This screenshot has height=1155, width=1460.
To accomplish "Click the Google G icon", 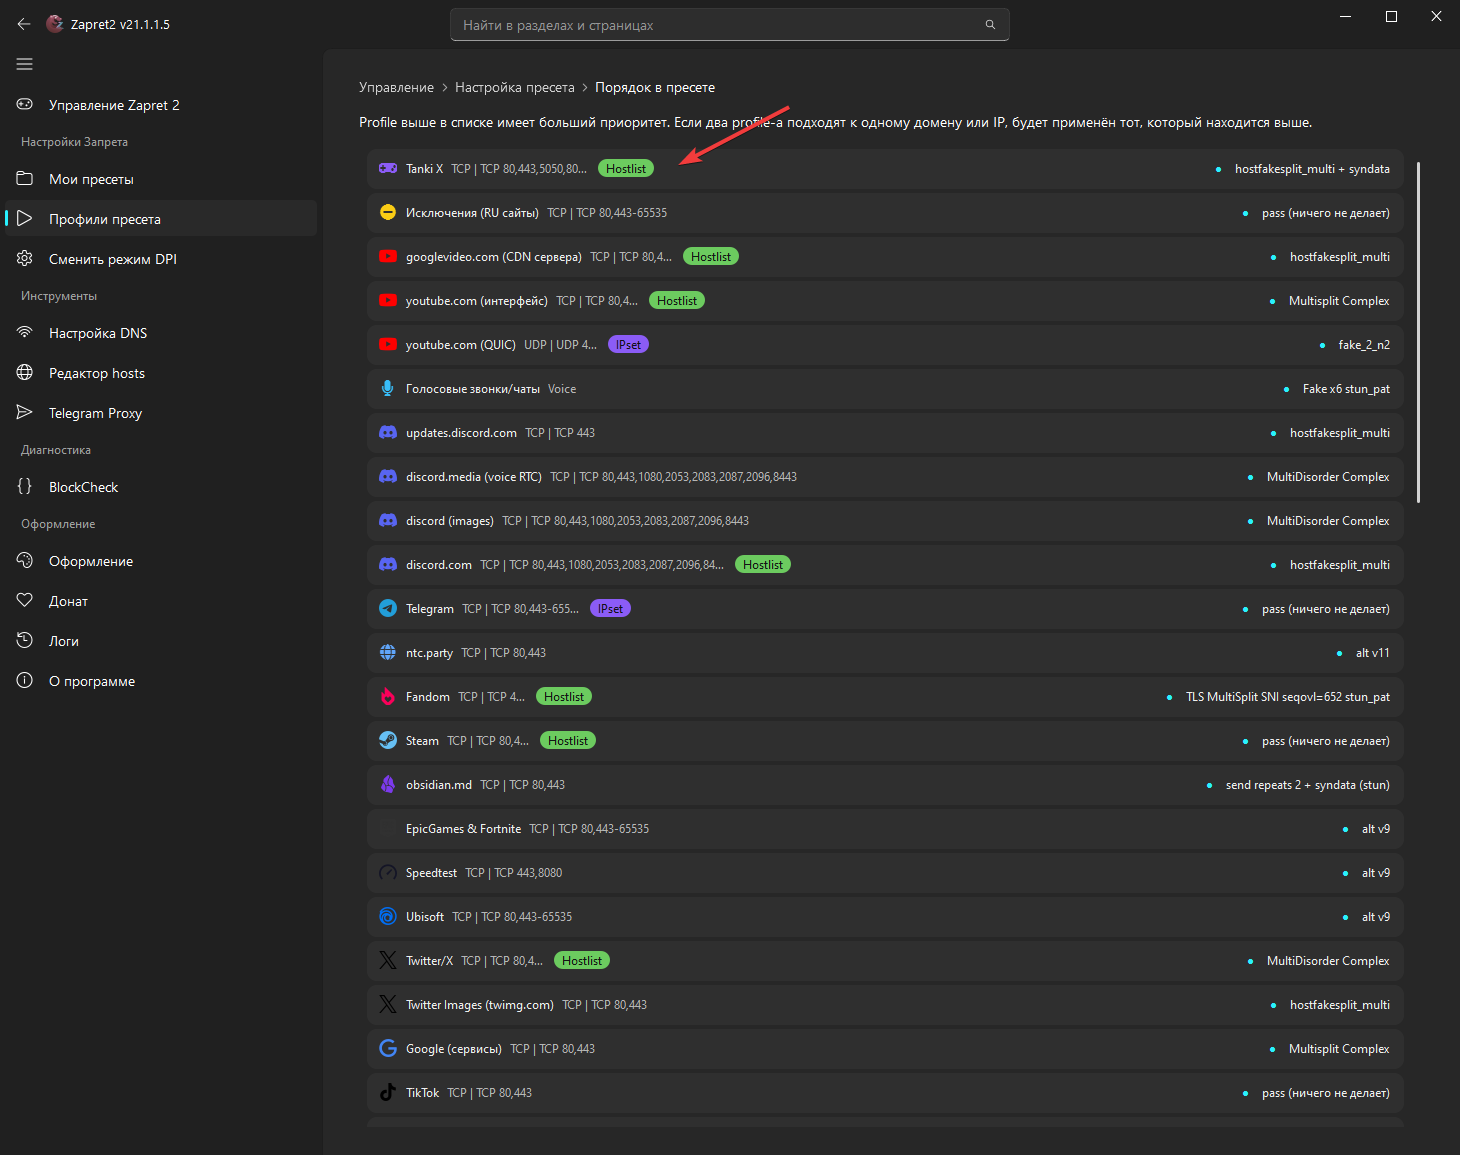I will [388, 1049].
